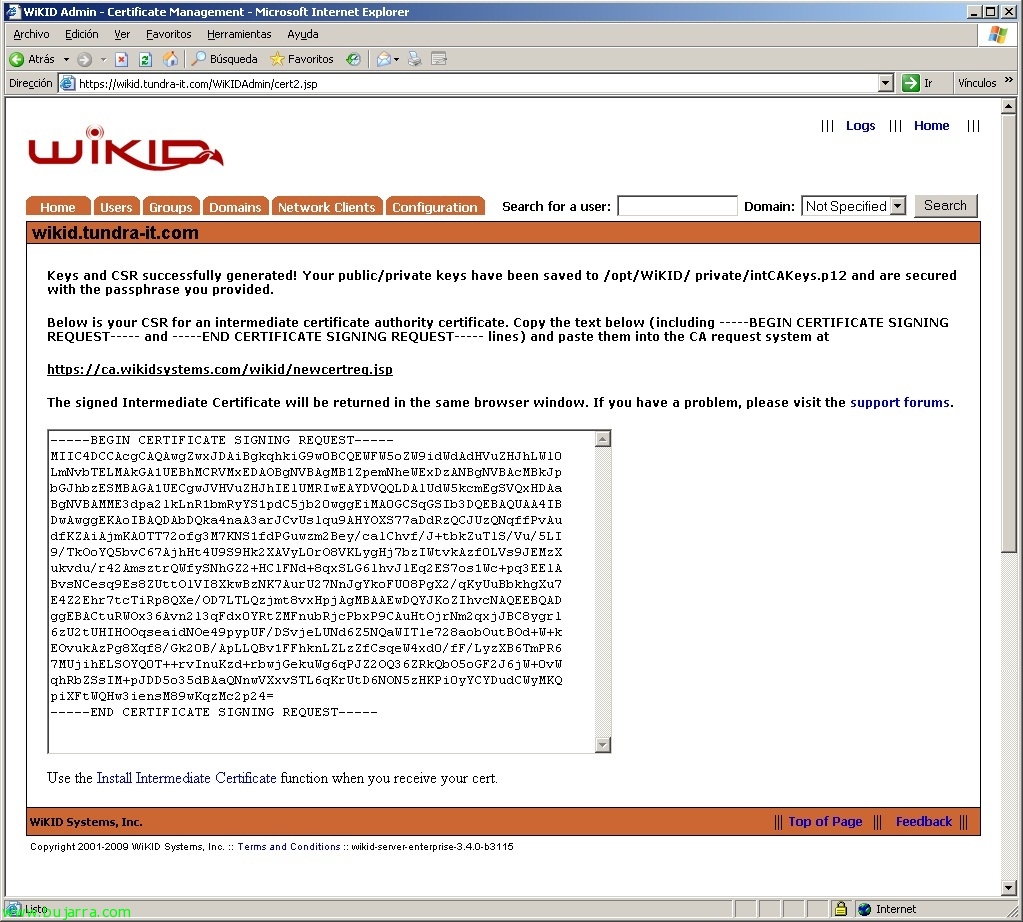This screenshot has width=1023, height=922.
Task: Switch to the Configuration tab
Action: pos(435,206)
